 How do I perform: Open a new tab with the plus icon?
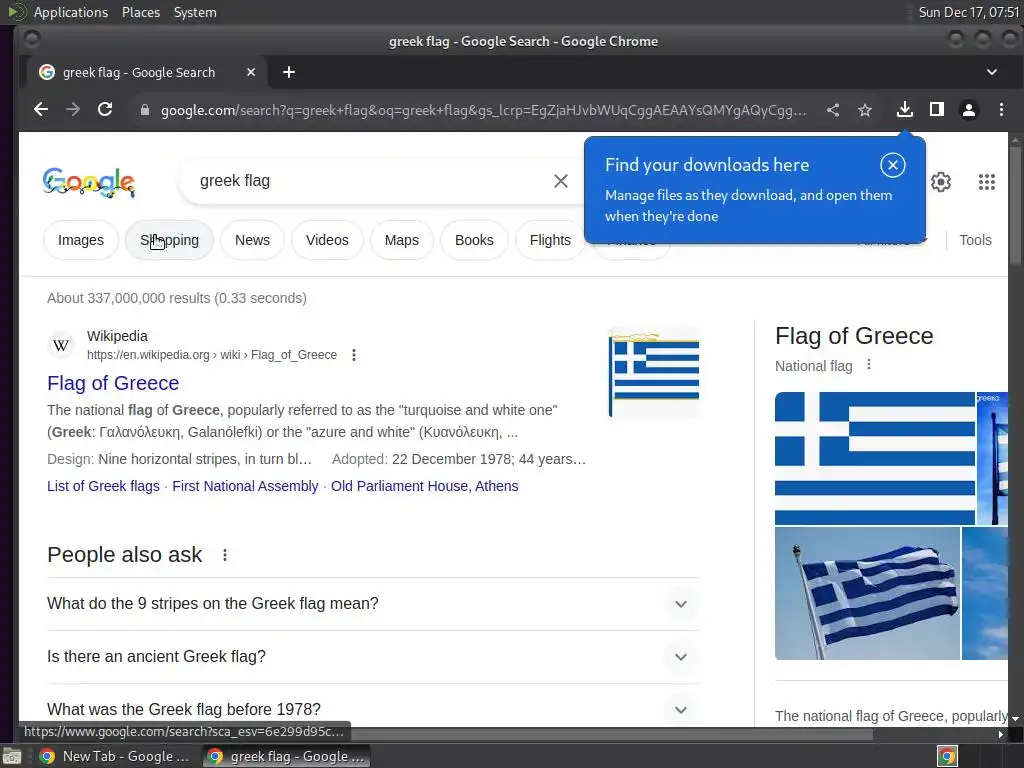coord(289,72)
